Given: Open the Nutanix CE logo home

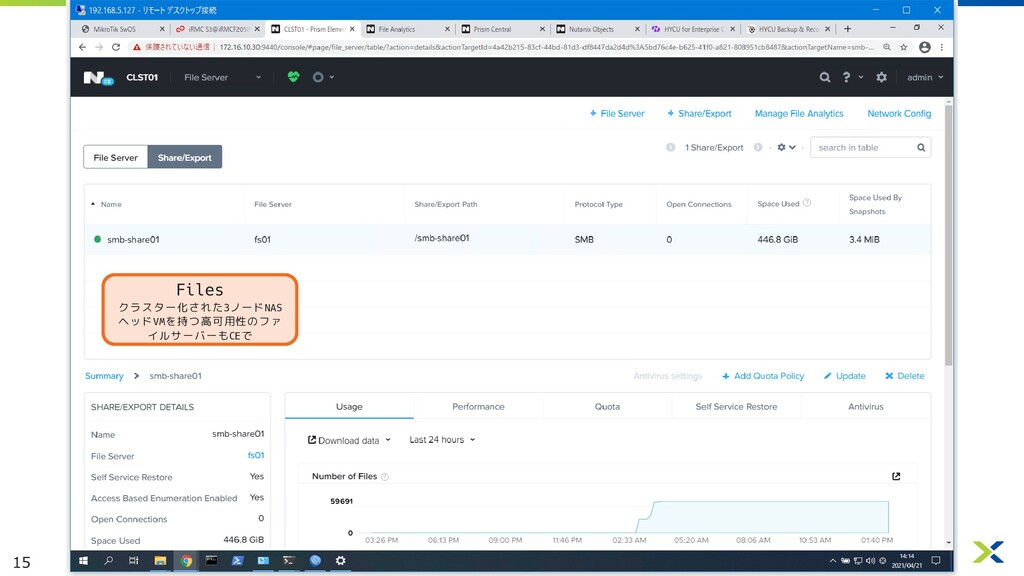Looking at the screenshot, I should [x=99, y=78].
